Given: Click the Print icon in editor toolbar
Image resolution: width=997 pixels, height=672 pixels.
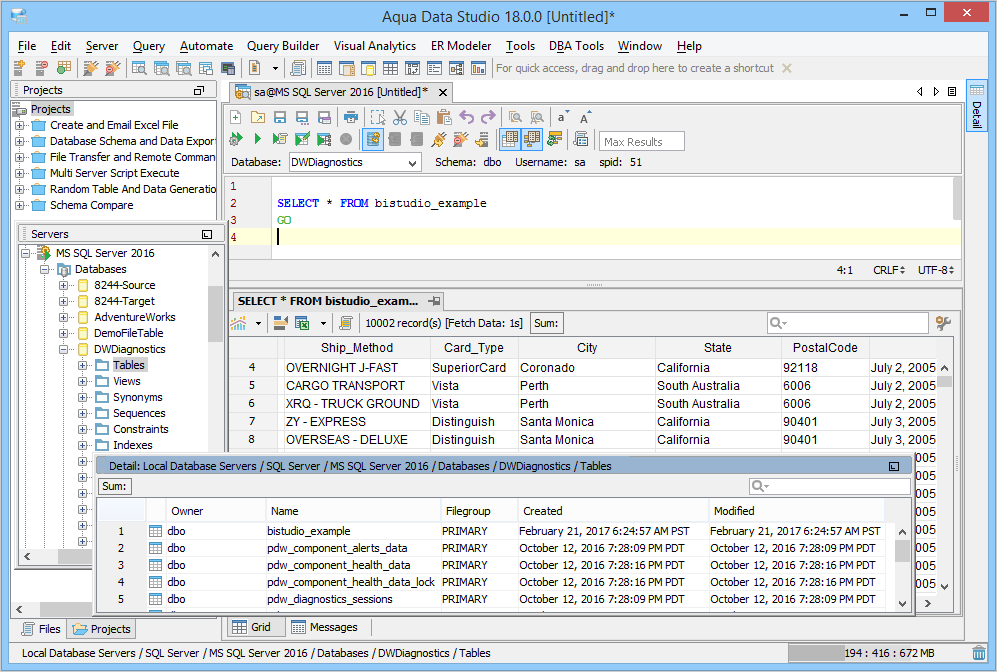Looking at the screenshot, I should pyautogui.click(x=350, y=117).
